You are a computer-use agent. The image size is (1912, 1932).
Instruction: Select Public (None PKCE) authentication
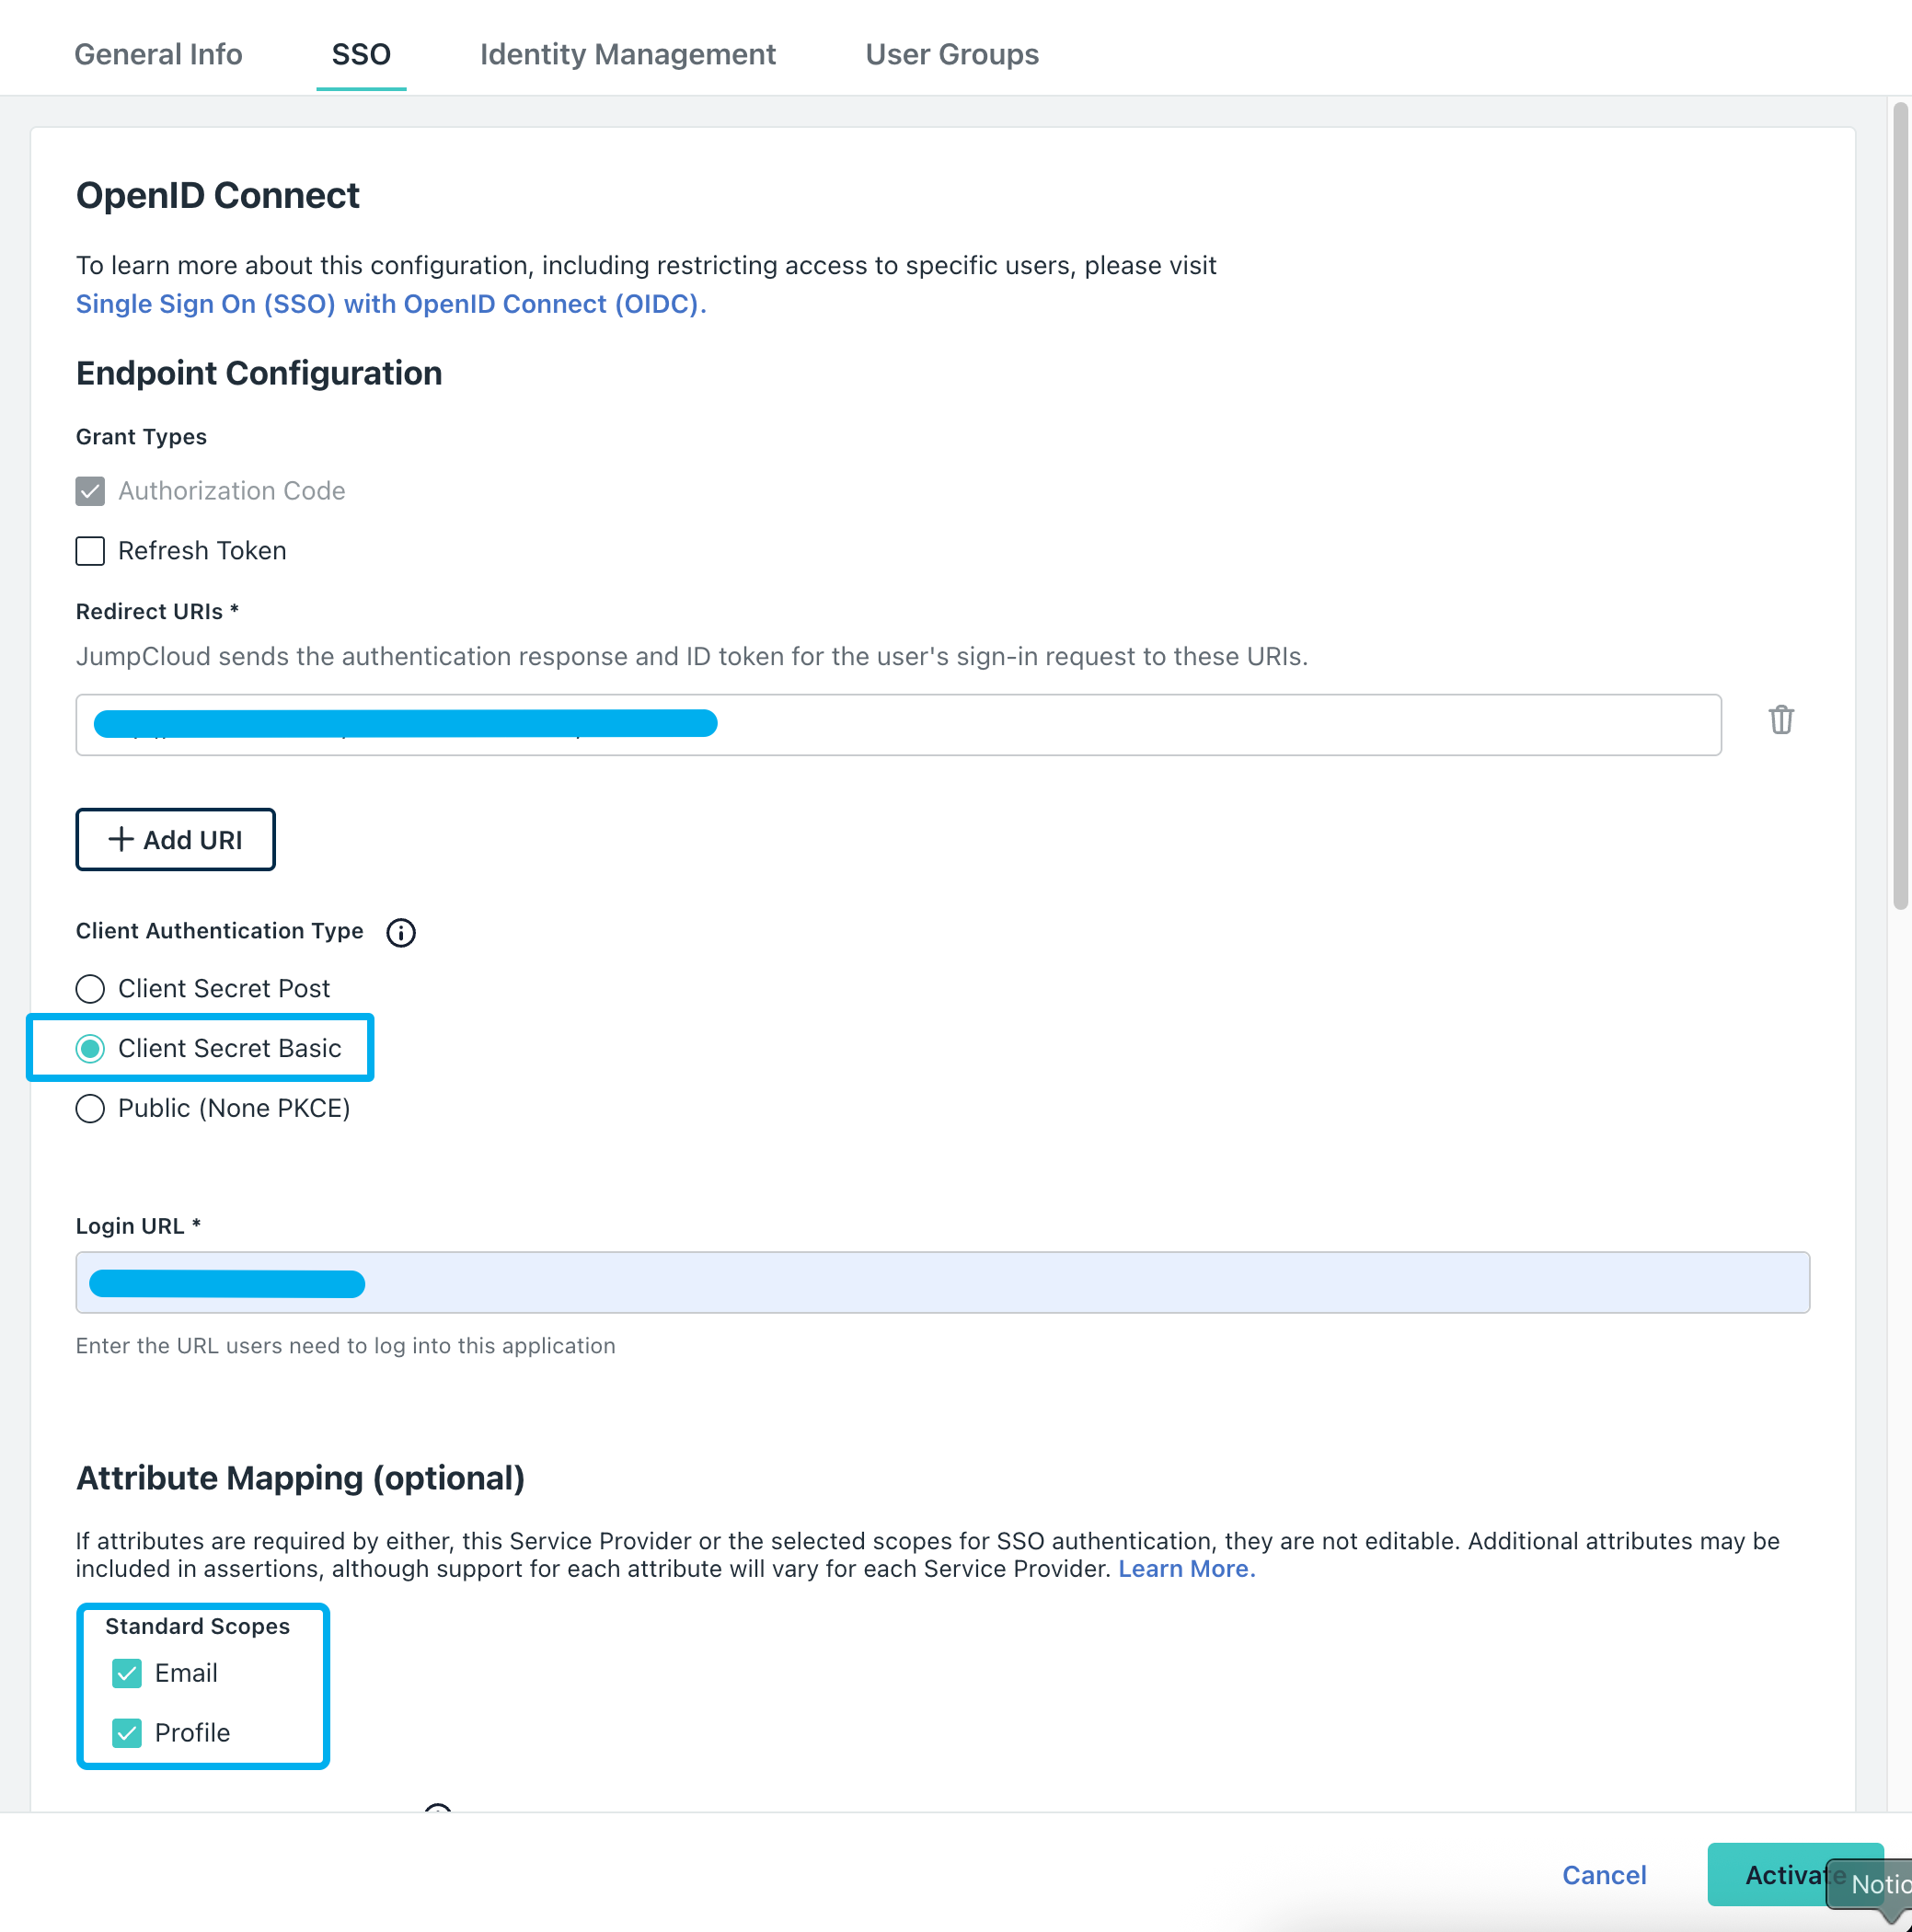pyautogui.click(x=89, y=1108)
